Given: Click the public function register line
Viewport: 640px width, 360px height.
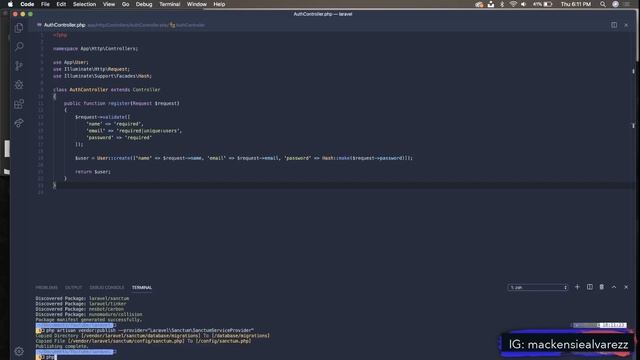Looking at the screenshot, I should coord(122,103).
